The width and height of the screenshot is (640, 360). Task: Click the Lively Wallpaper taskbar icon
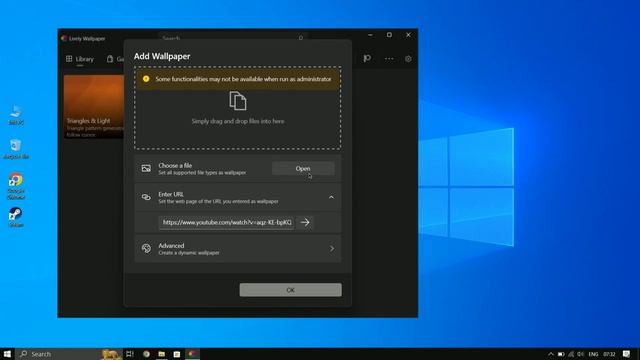(x=192, y=354)
